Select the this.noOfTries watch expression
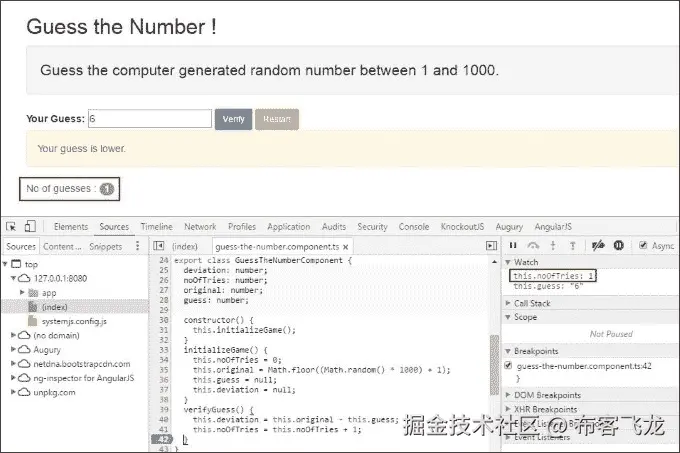 [x=553, y=276]
